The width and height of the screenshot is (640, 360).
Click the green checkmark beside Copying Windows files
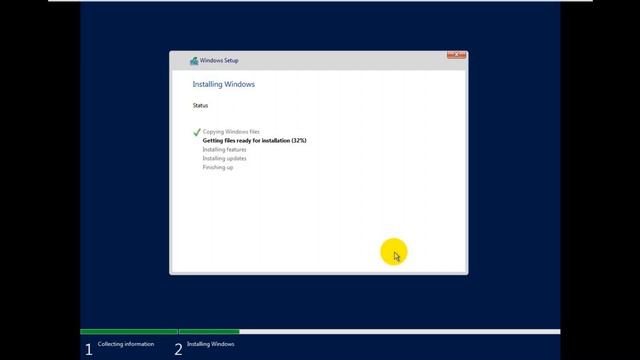197,132
